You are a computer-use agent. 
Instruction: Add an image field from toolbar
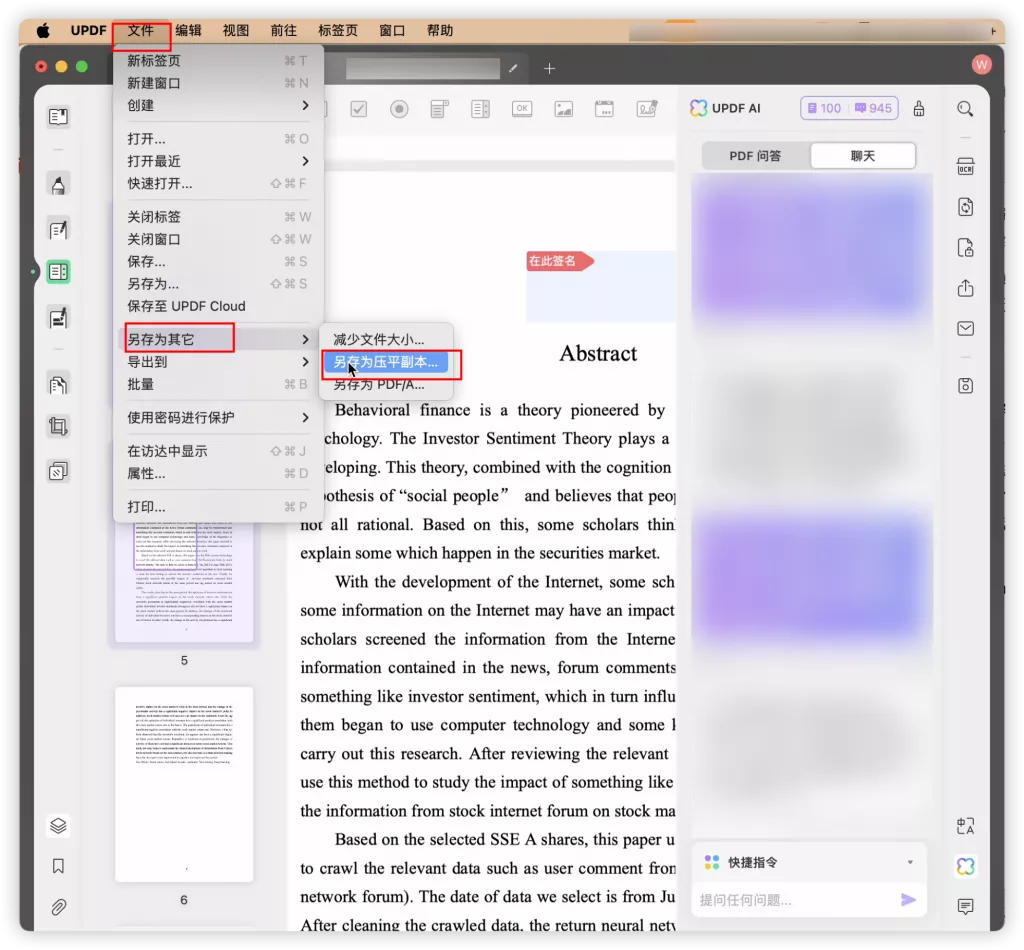coord(563,109)
